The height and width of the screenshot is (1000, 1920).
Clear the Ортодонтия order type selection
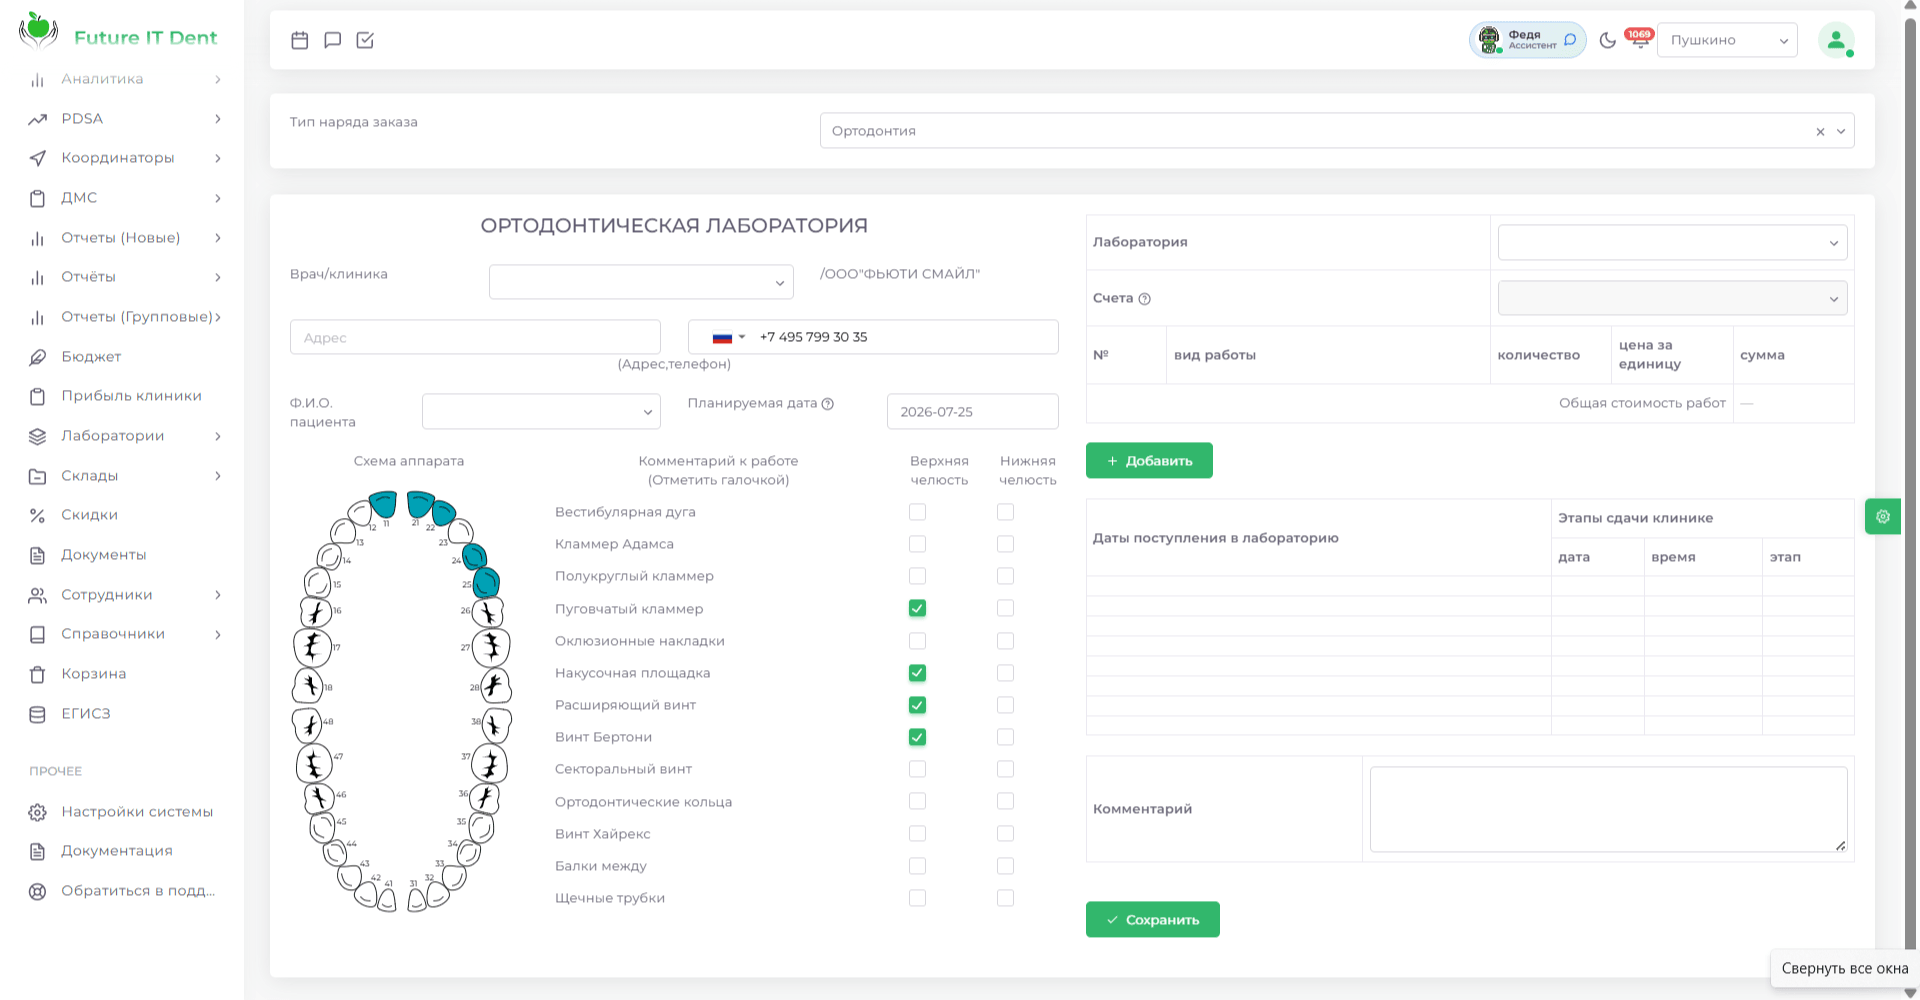coord(1820,132)
